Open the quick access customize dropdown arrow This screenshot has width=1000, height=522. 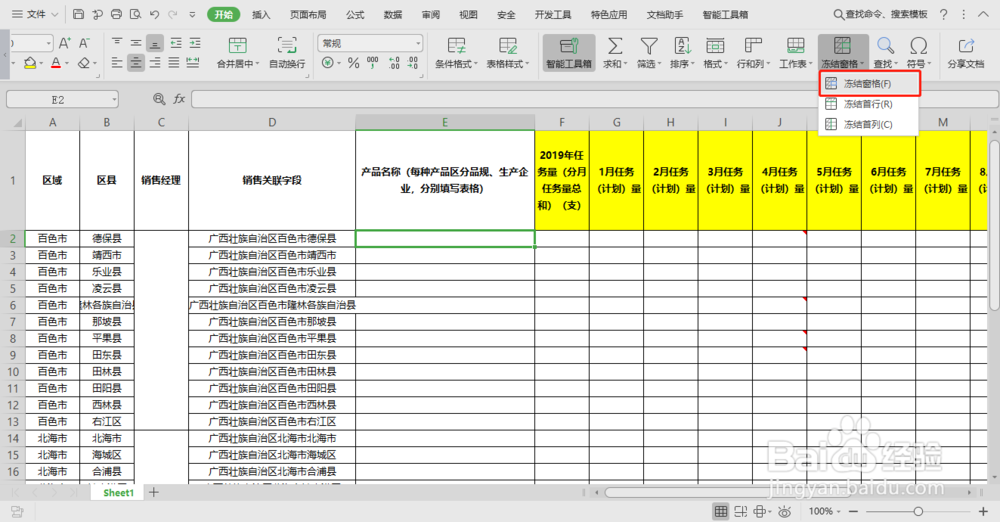[x=193, y=14]
